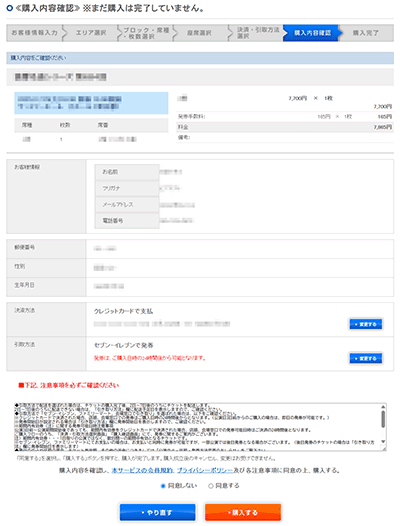Click the notes box scrollbar thumb

click(383, 419)
